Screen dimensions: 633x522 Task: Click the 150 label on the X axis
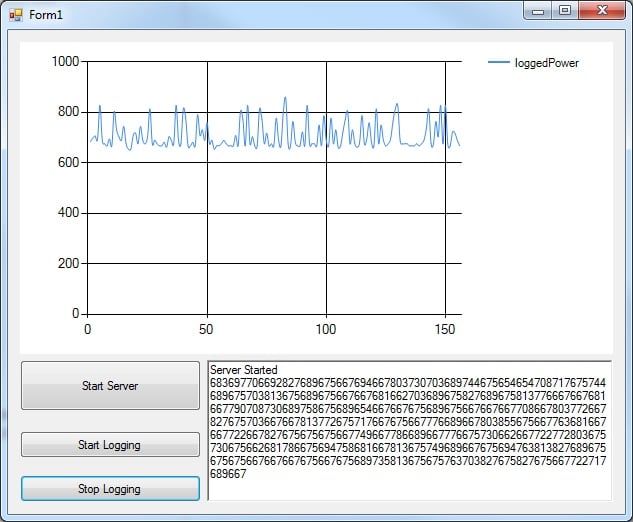pos(445,328)
